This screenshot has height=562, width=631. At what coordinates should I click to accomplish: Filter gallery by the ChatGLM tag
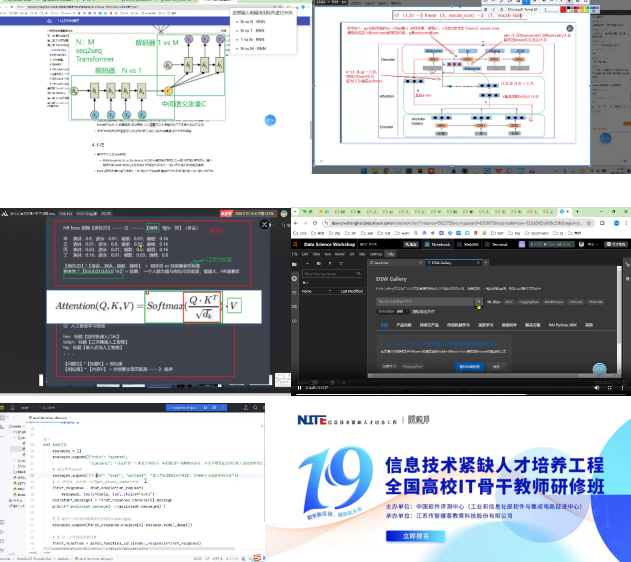[595, 302]
